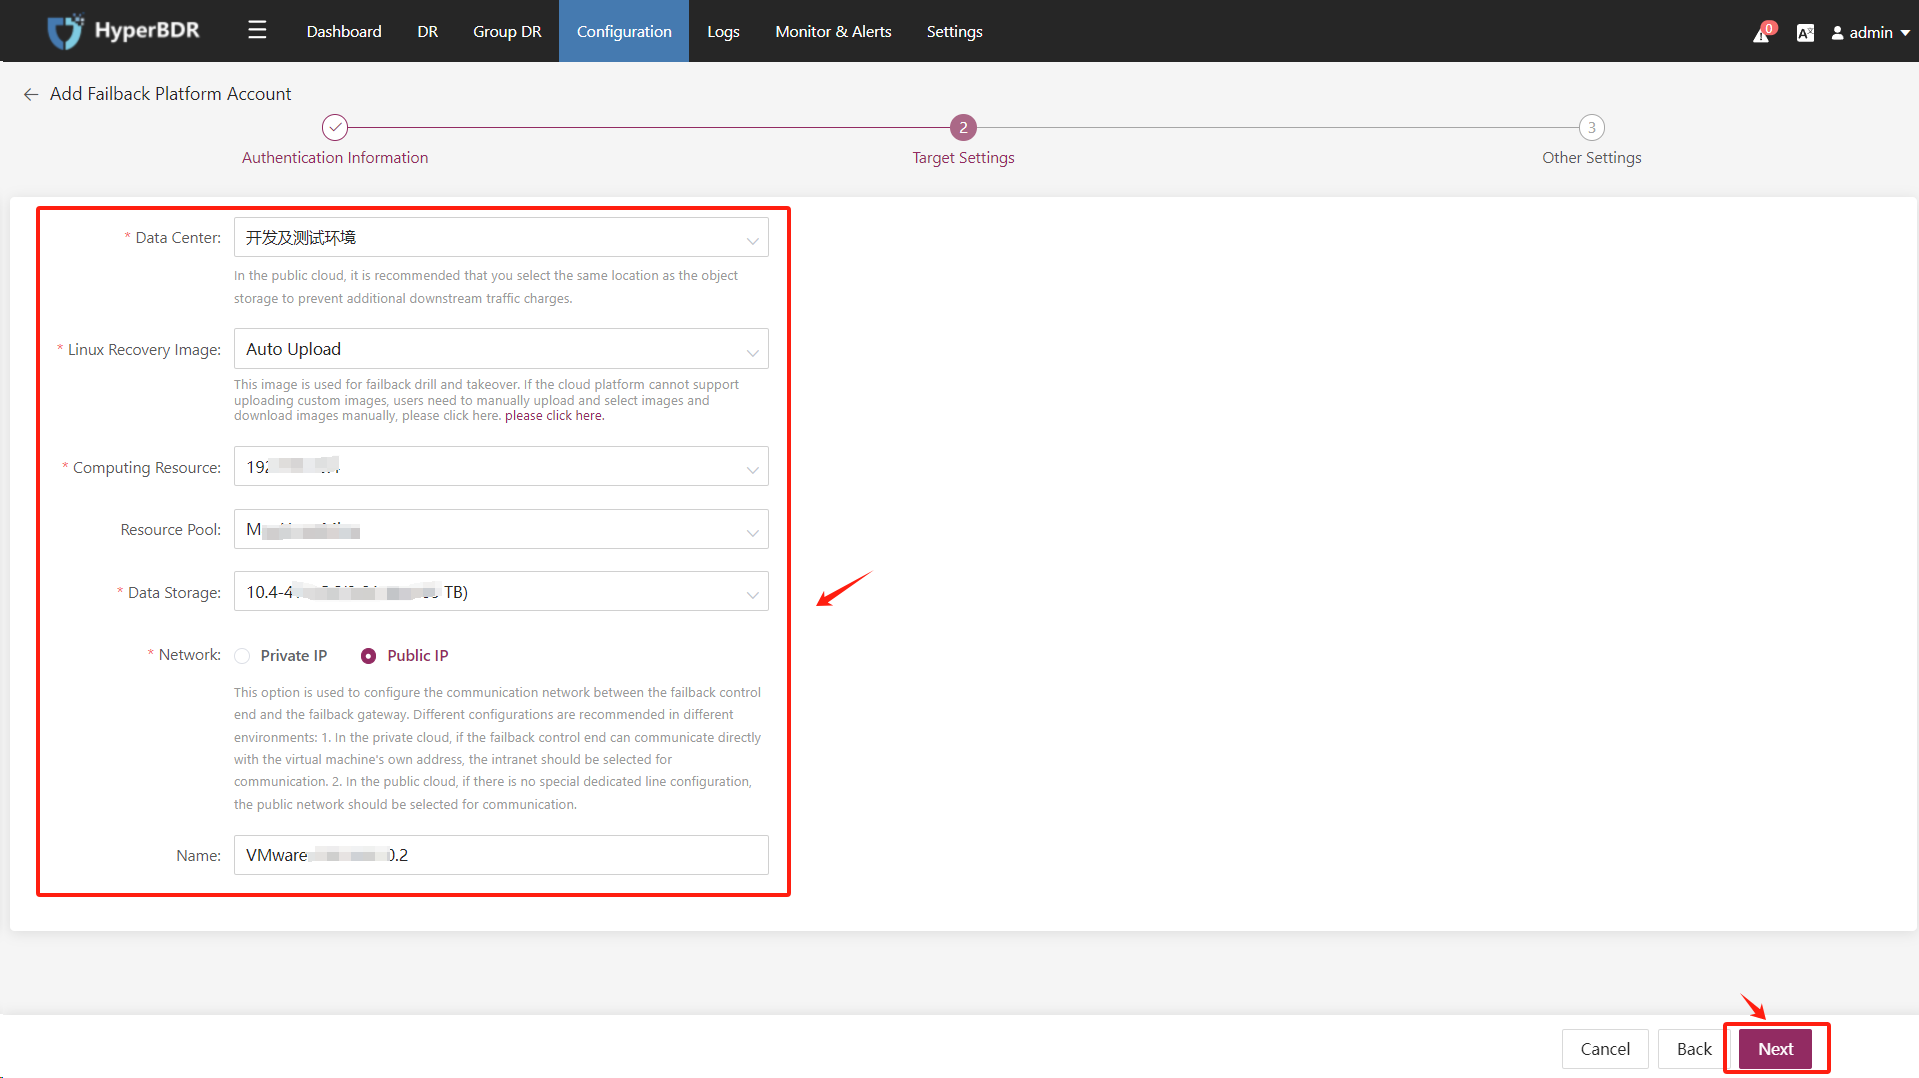This screenshot has width=1919, height=1078.
Task: Click the Next button
Action: click(1775, 1049)
